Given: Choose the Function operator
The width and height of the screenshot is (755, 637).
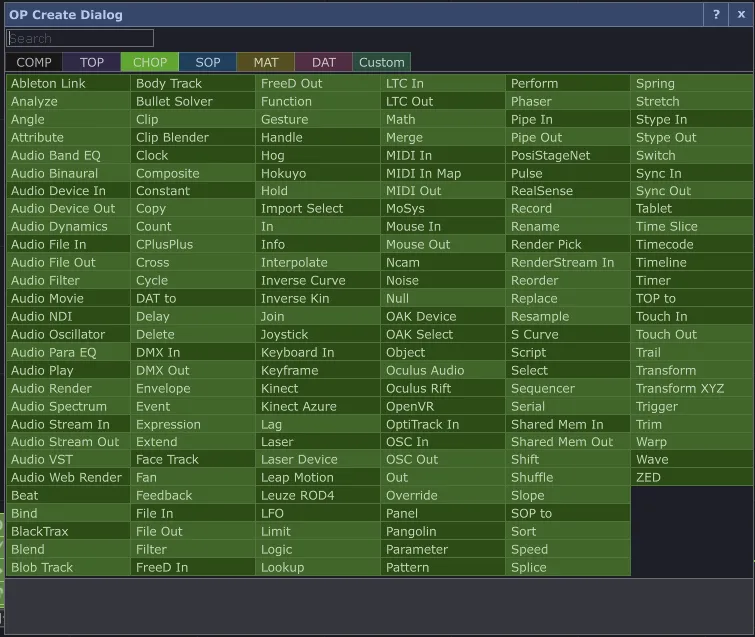Looking at the screenshot, I should (x=318, y=102).
